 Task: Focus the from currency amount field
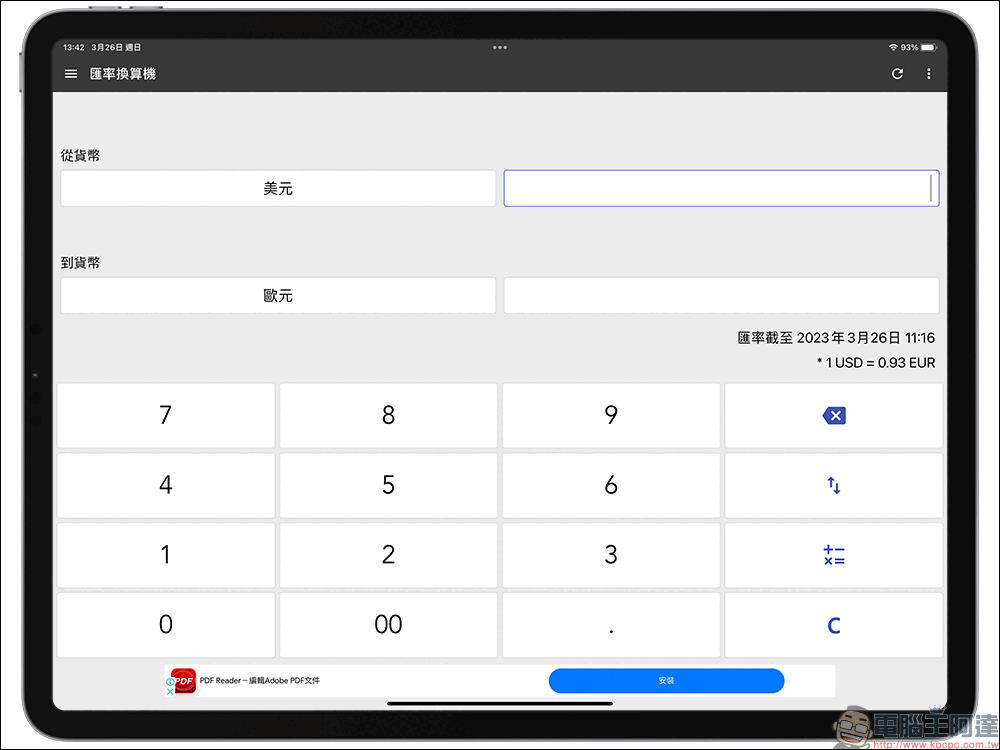click(x=721, y=188)
